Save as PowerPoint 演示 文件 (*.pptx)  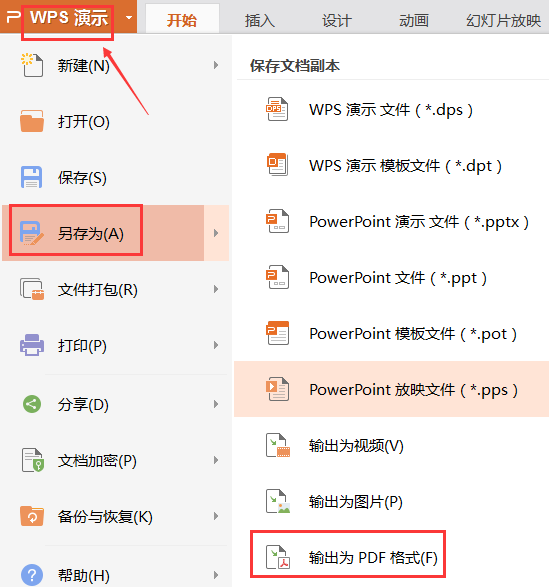(391, 221)
